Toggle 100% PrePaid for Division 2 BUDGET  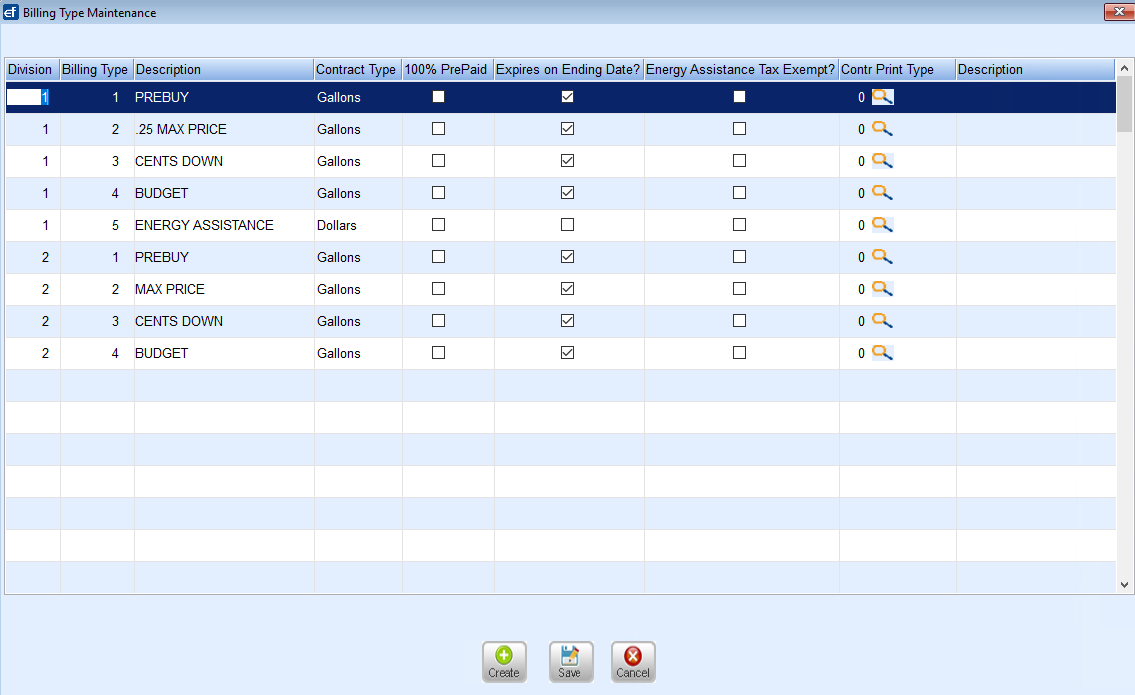(439, 353)
